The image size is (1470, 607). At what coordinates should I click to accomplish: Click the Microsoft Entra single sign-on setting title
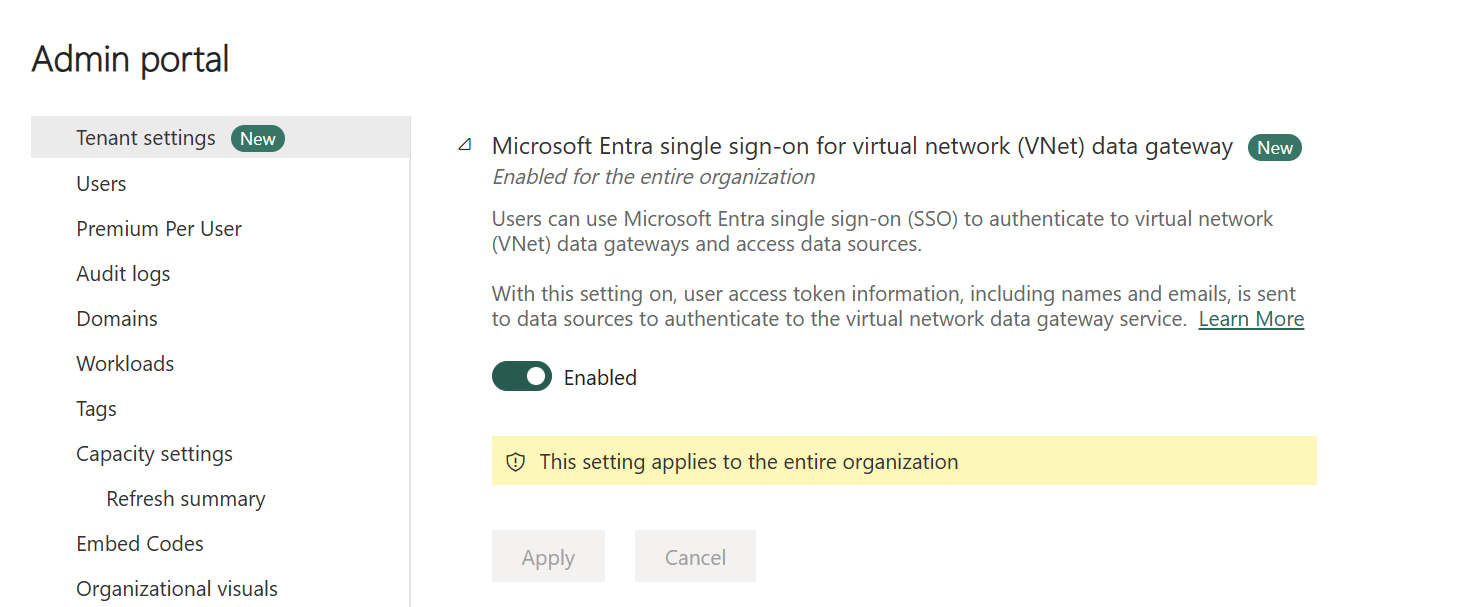point(862,146)
